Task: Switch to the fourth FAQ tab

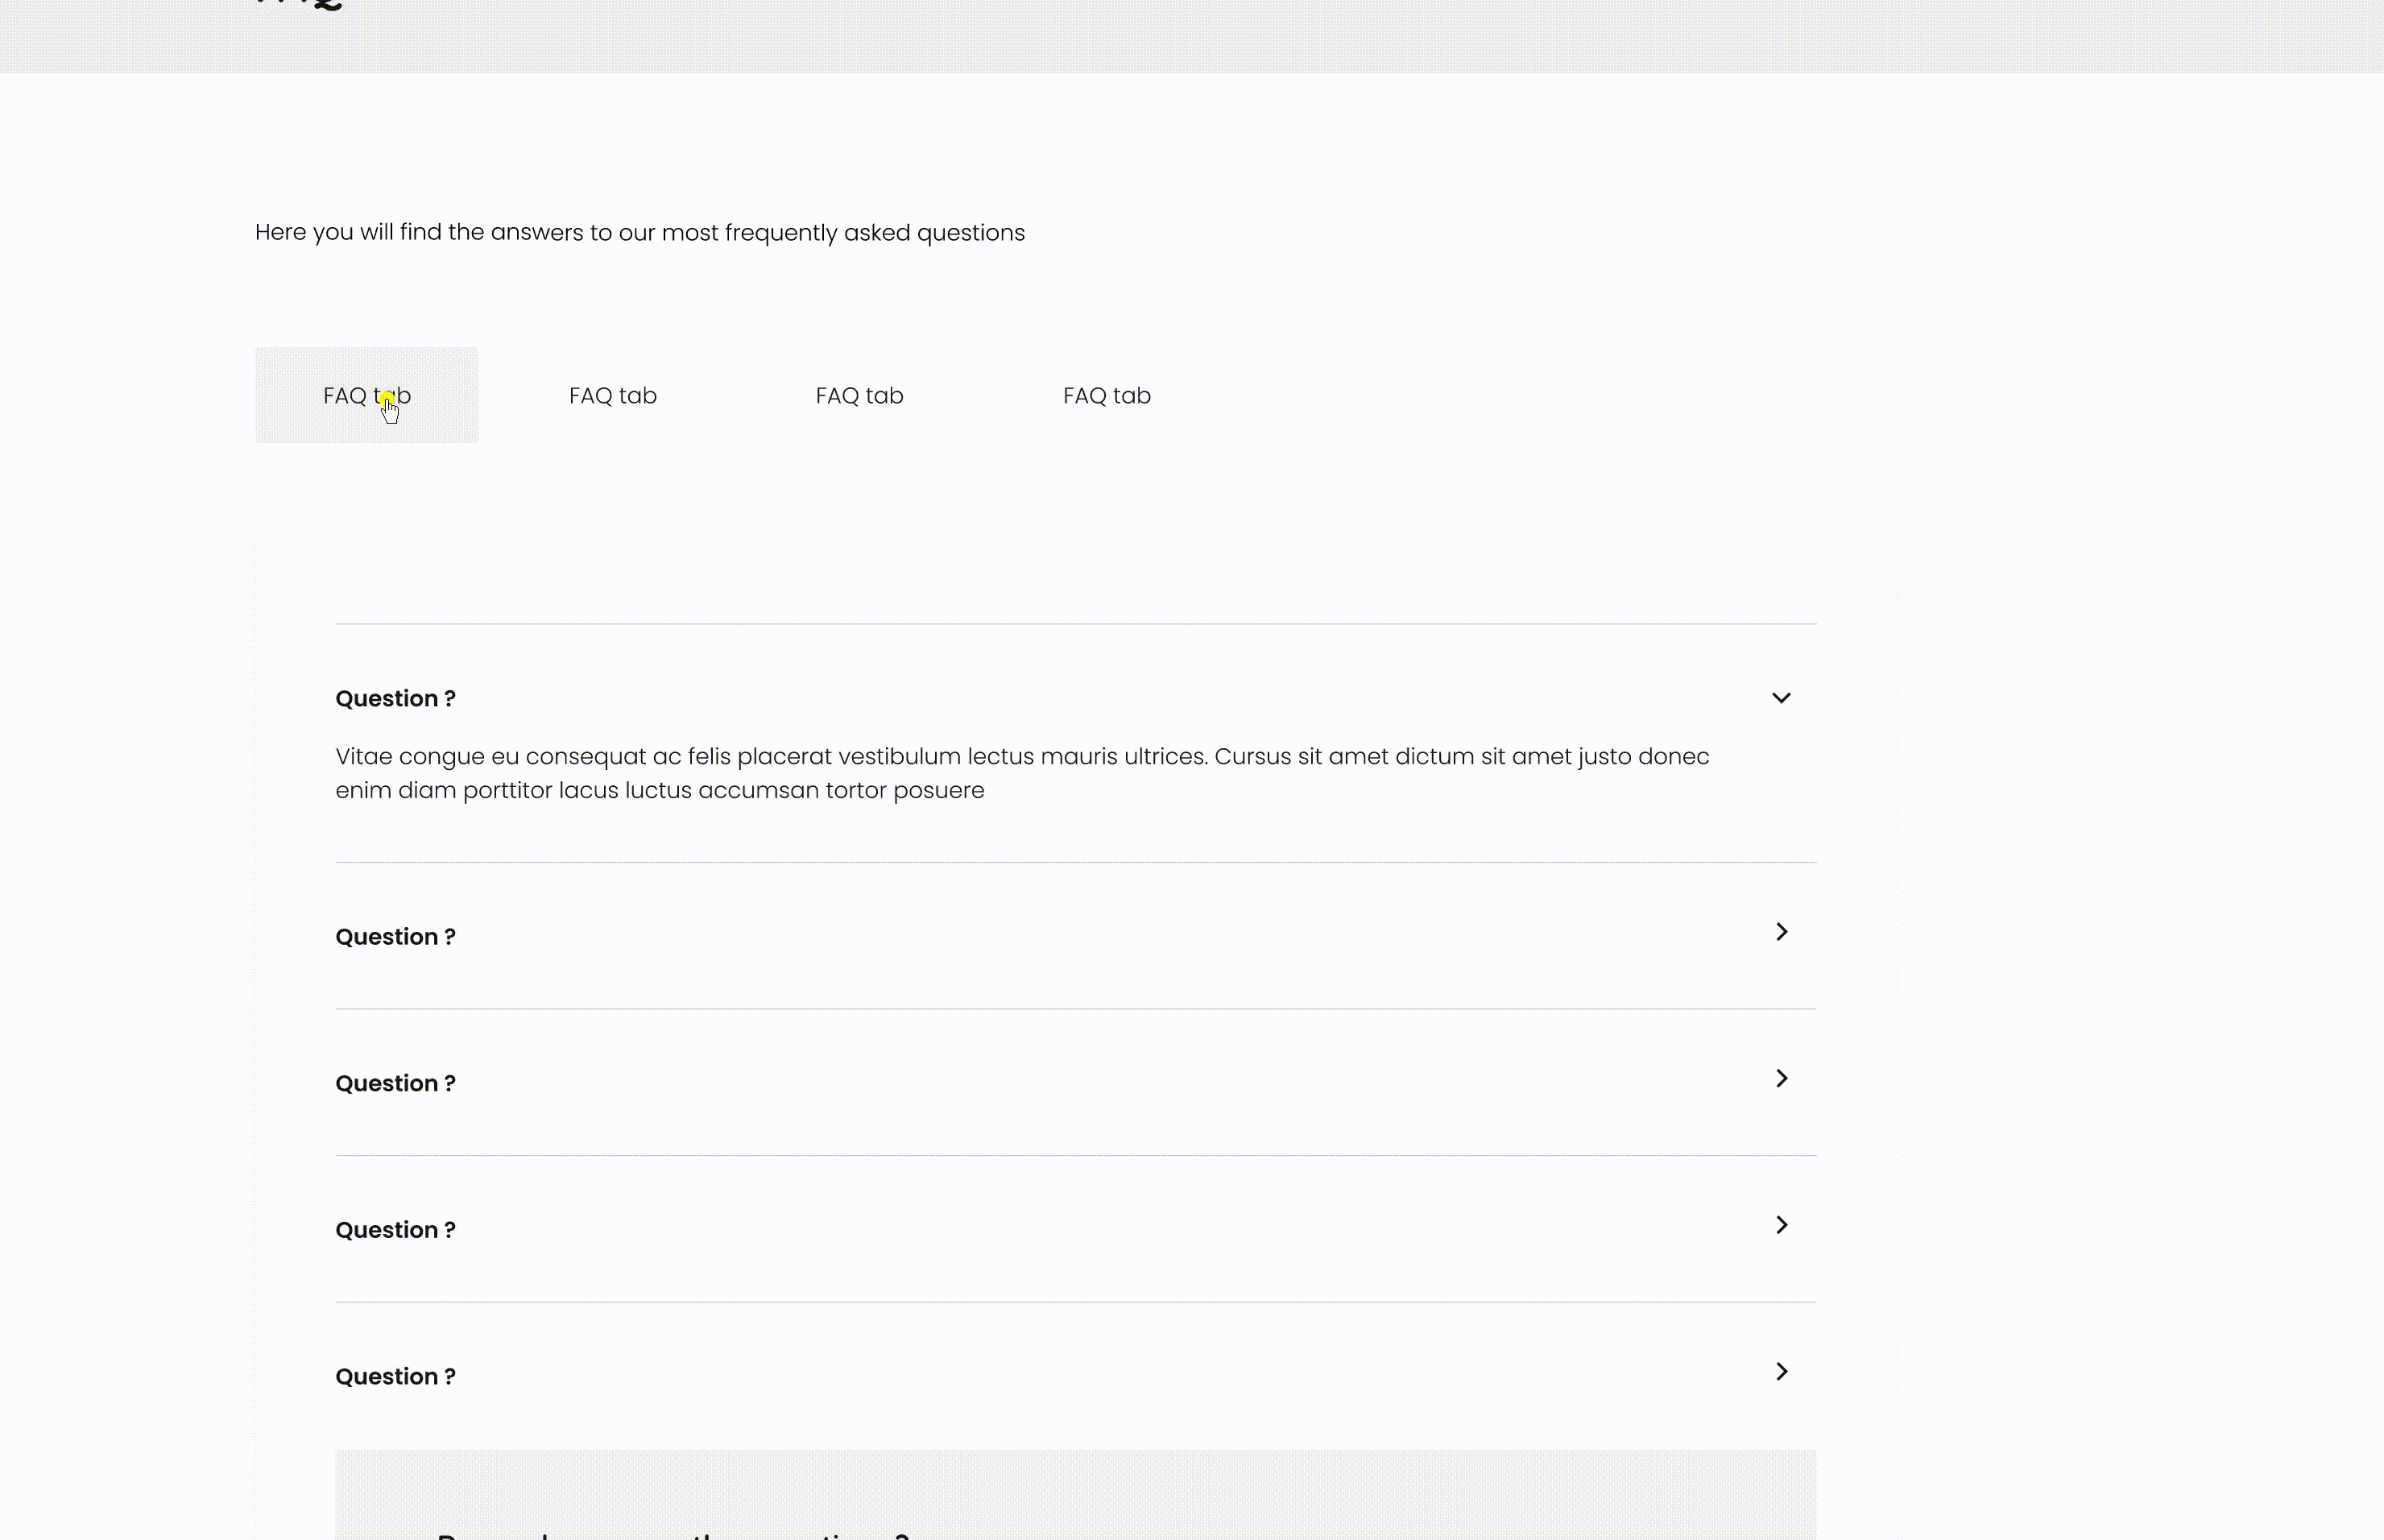Action: 1106,396
